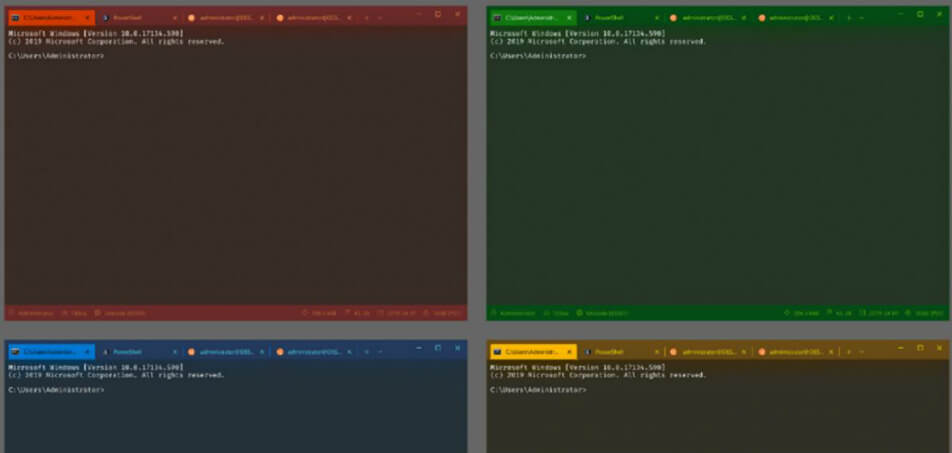
Task: Select the second administrator tab in red window
Action: pos(312,18)
